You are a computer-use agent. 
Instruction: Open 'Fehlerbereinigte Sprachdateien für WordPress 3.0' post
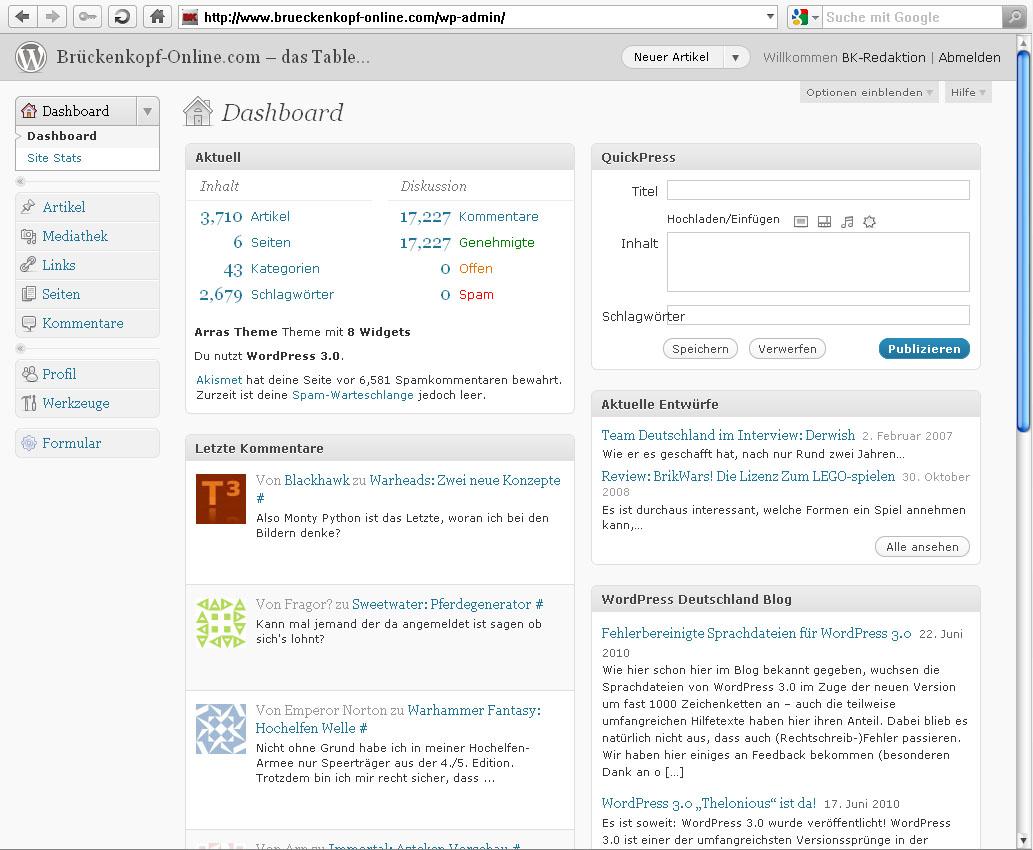(756, 633)
